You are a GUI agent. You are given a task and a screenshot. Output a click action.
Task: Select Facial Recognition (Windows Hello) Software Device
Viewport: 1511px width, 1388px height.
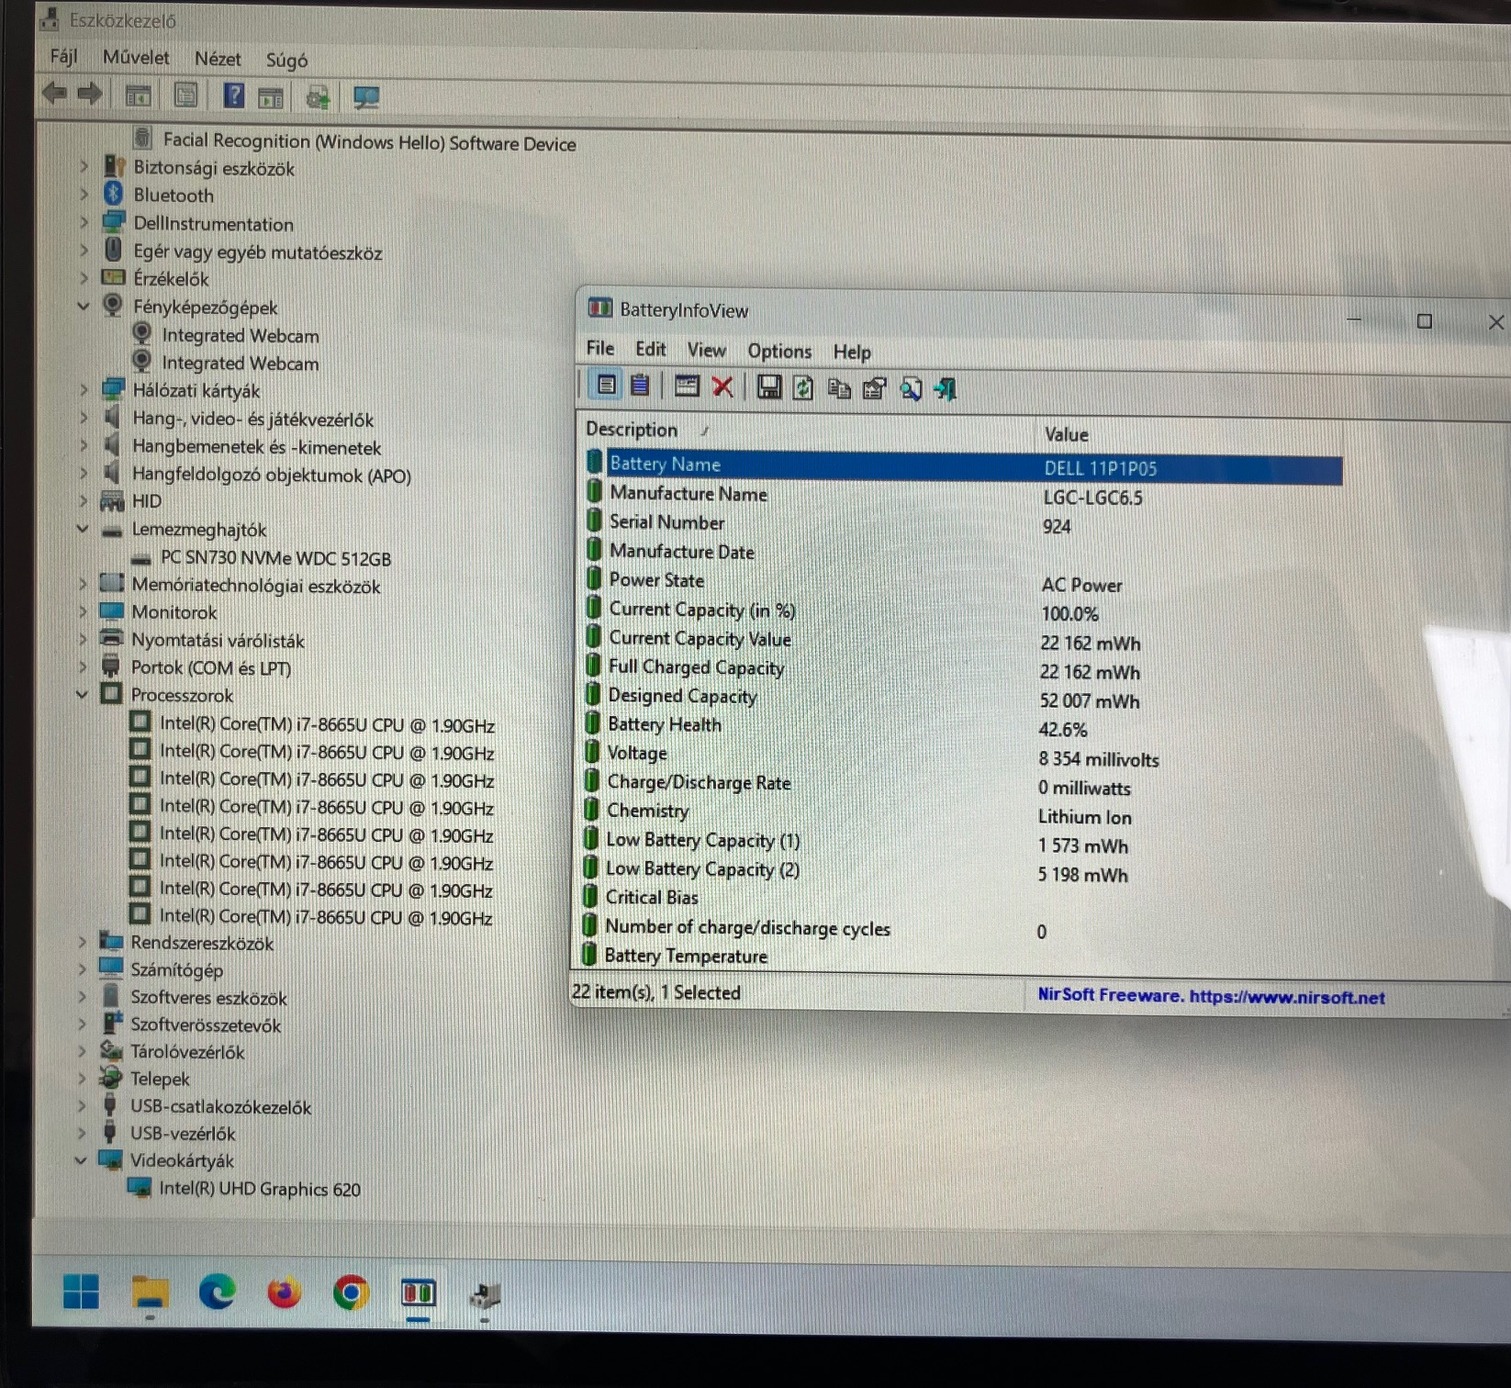[369, 142]
